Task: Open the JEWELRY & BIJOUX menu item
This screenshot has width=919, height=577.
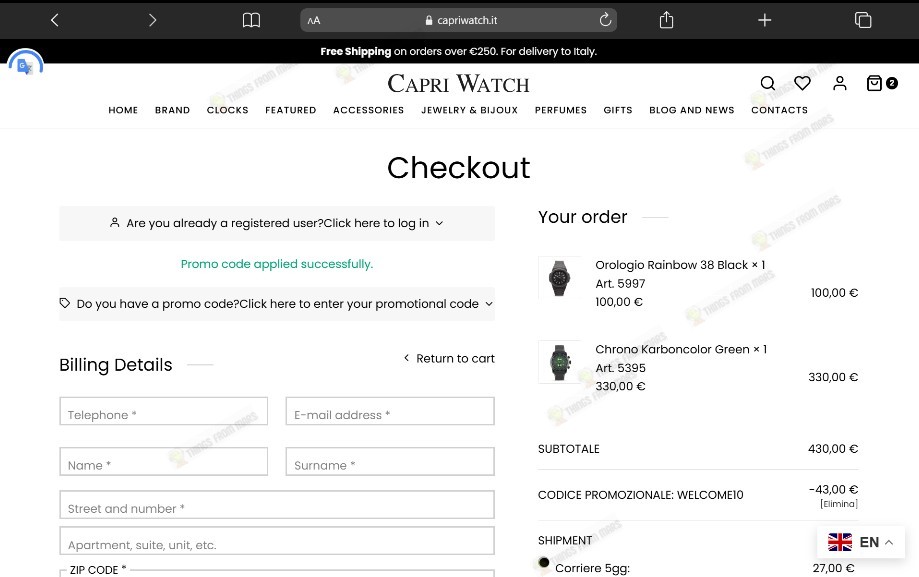Action: (x=469, y=110)
